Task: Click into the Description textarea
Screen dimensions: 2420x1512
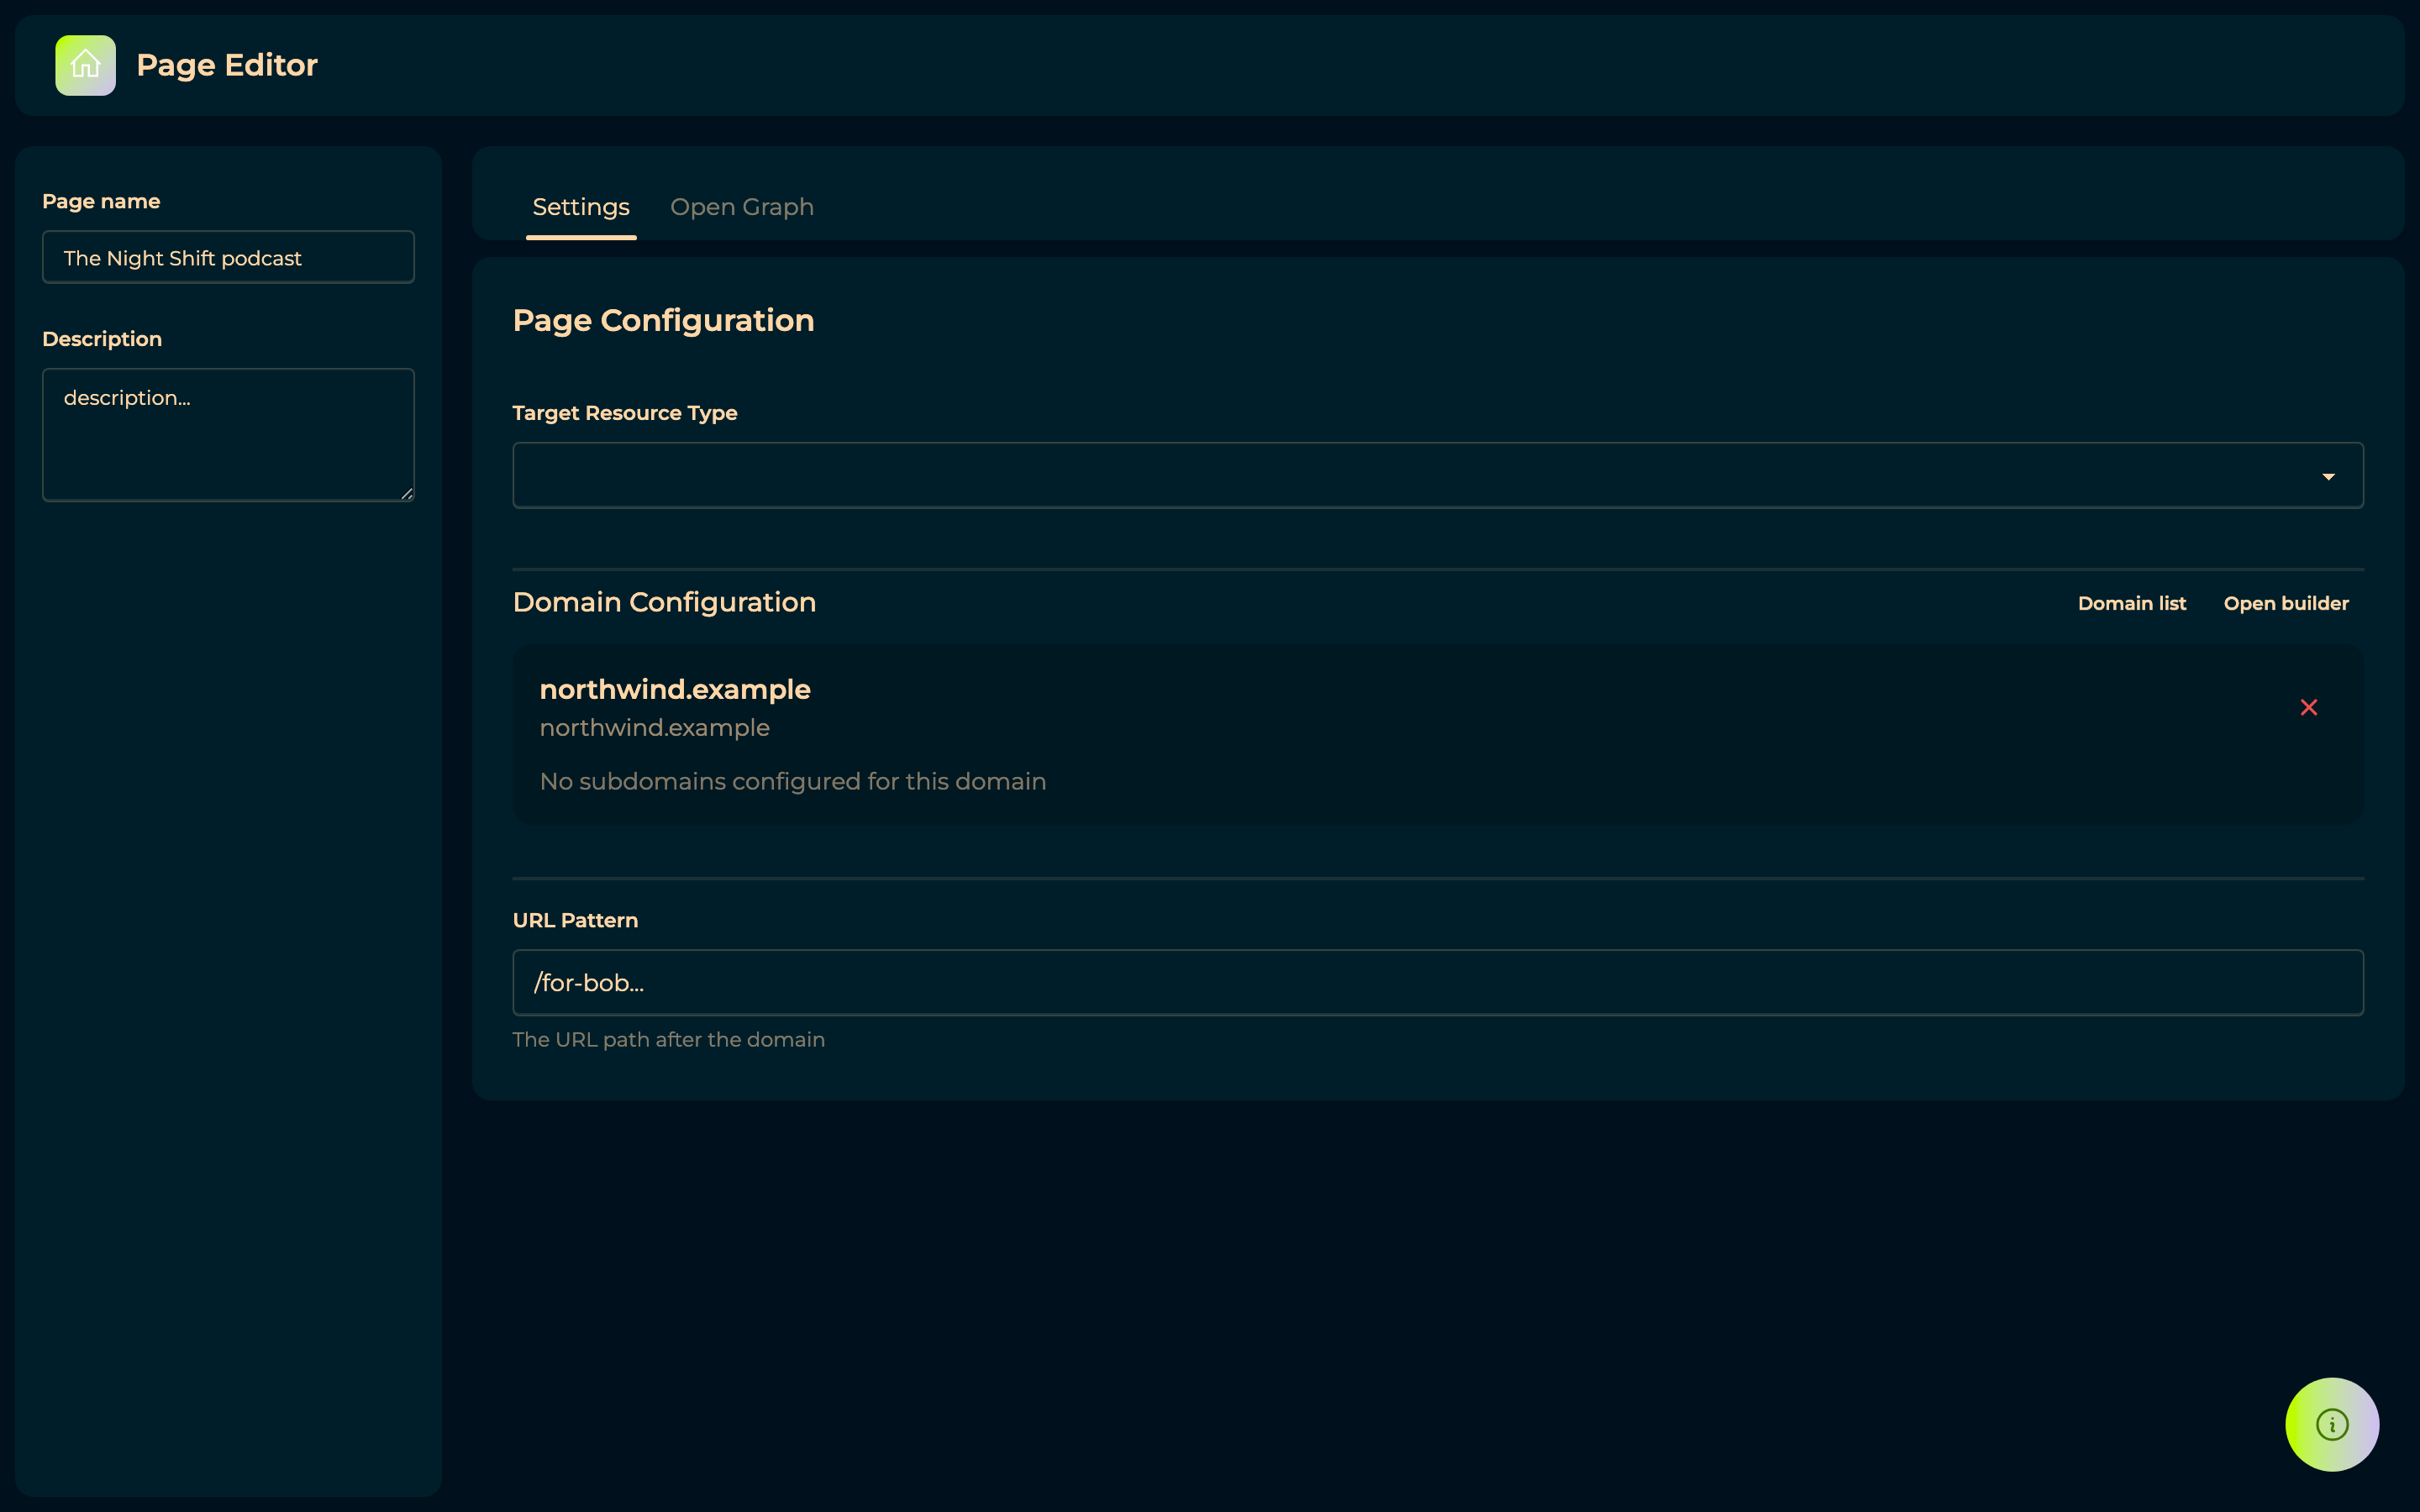Action: pyautogui.click(x=228, y=435)
